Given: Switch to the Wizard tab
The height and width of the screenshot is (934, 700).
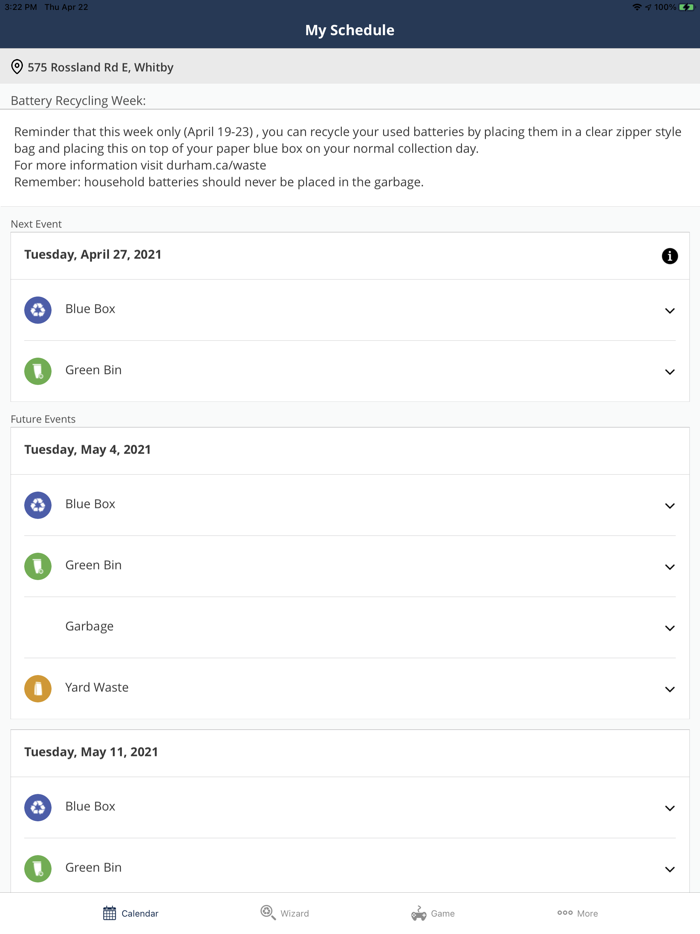Looking at the screenshot, I should tap(285, 913).
